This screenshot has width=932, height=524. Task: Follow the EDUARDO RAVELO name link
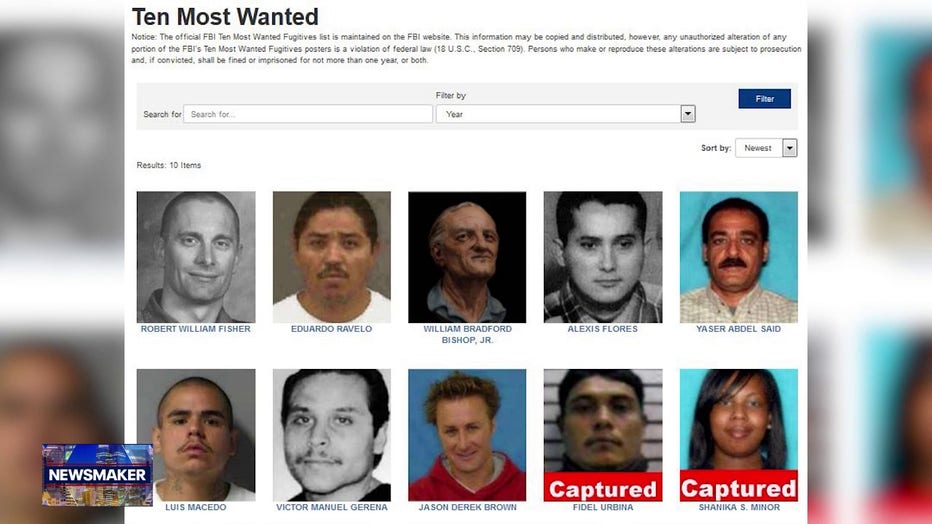tap(332, 329)
